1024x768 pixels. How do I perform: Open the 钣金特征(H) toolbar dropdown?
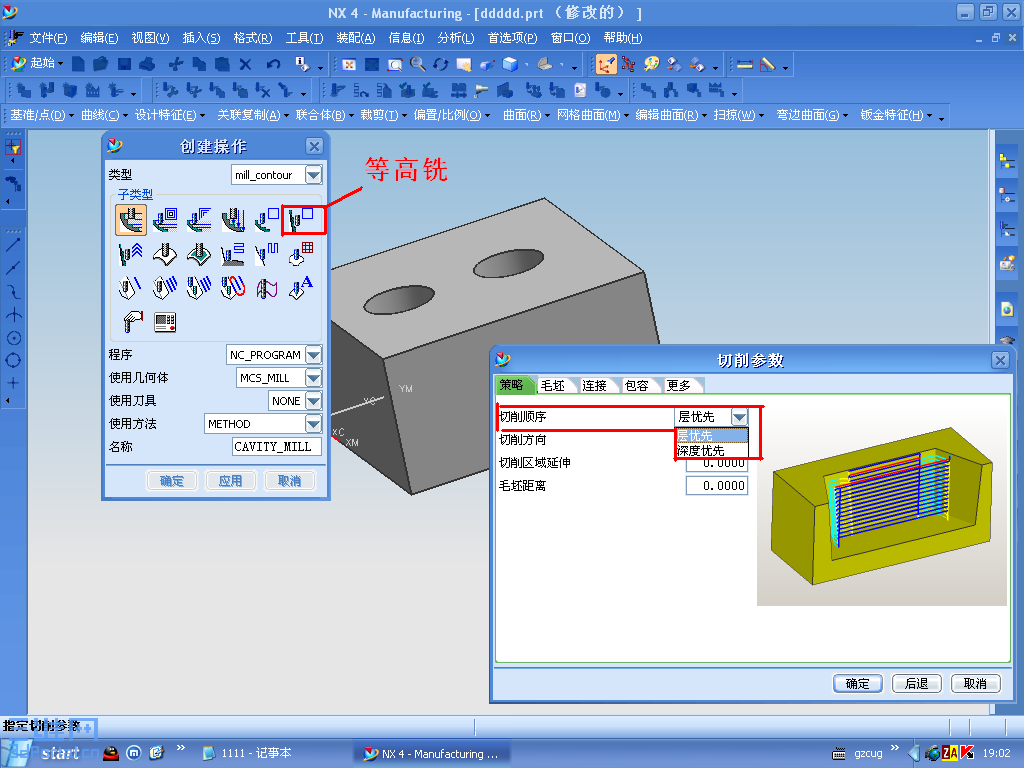[896, 115]
